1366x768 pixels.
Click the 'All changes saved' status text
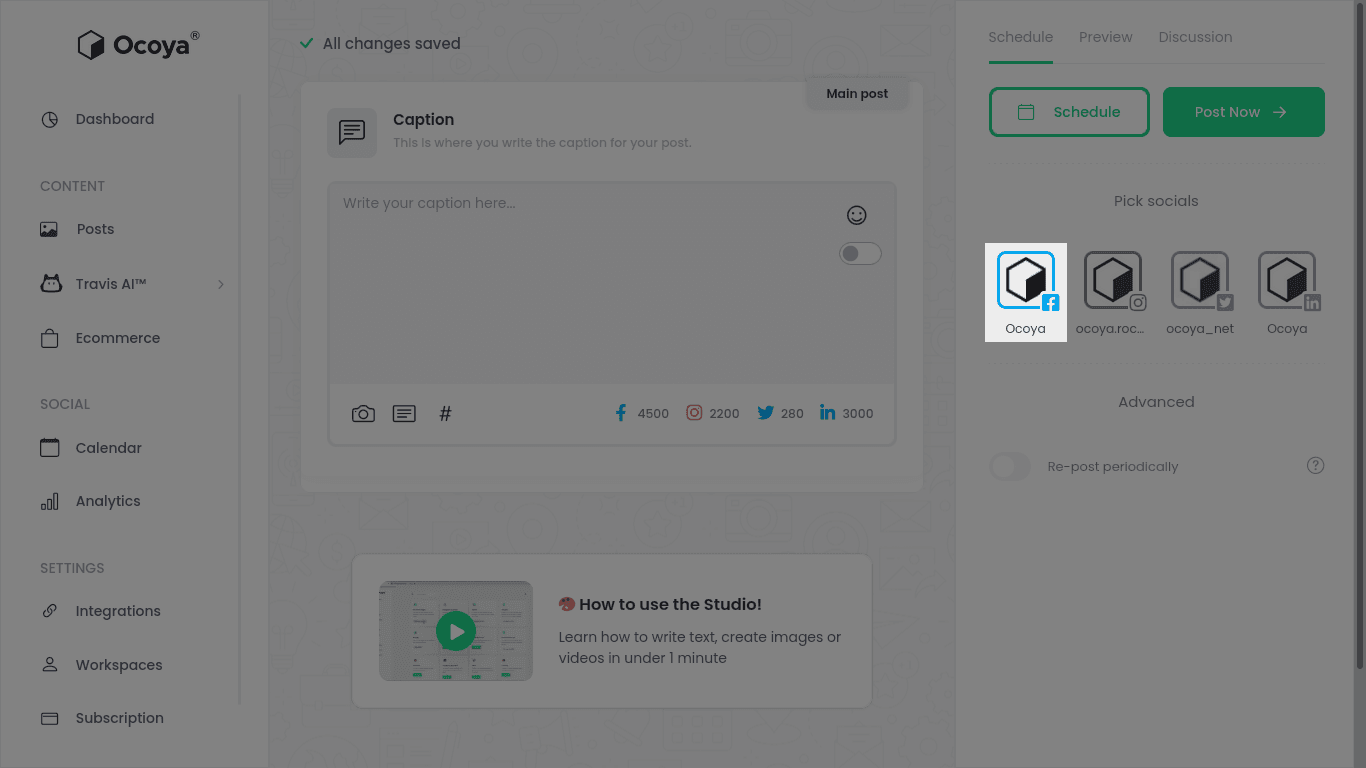[x=391, y=44]
